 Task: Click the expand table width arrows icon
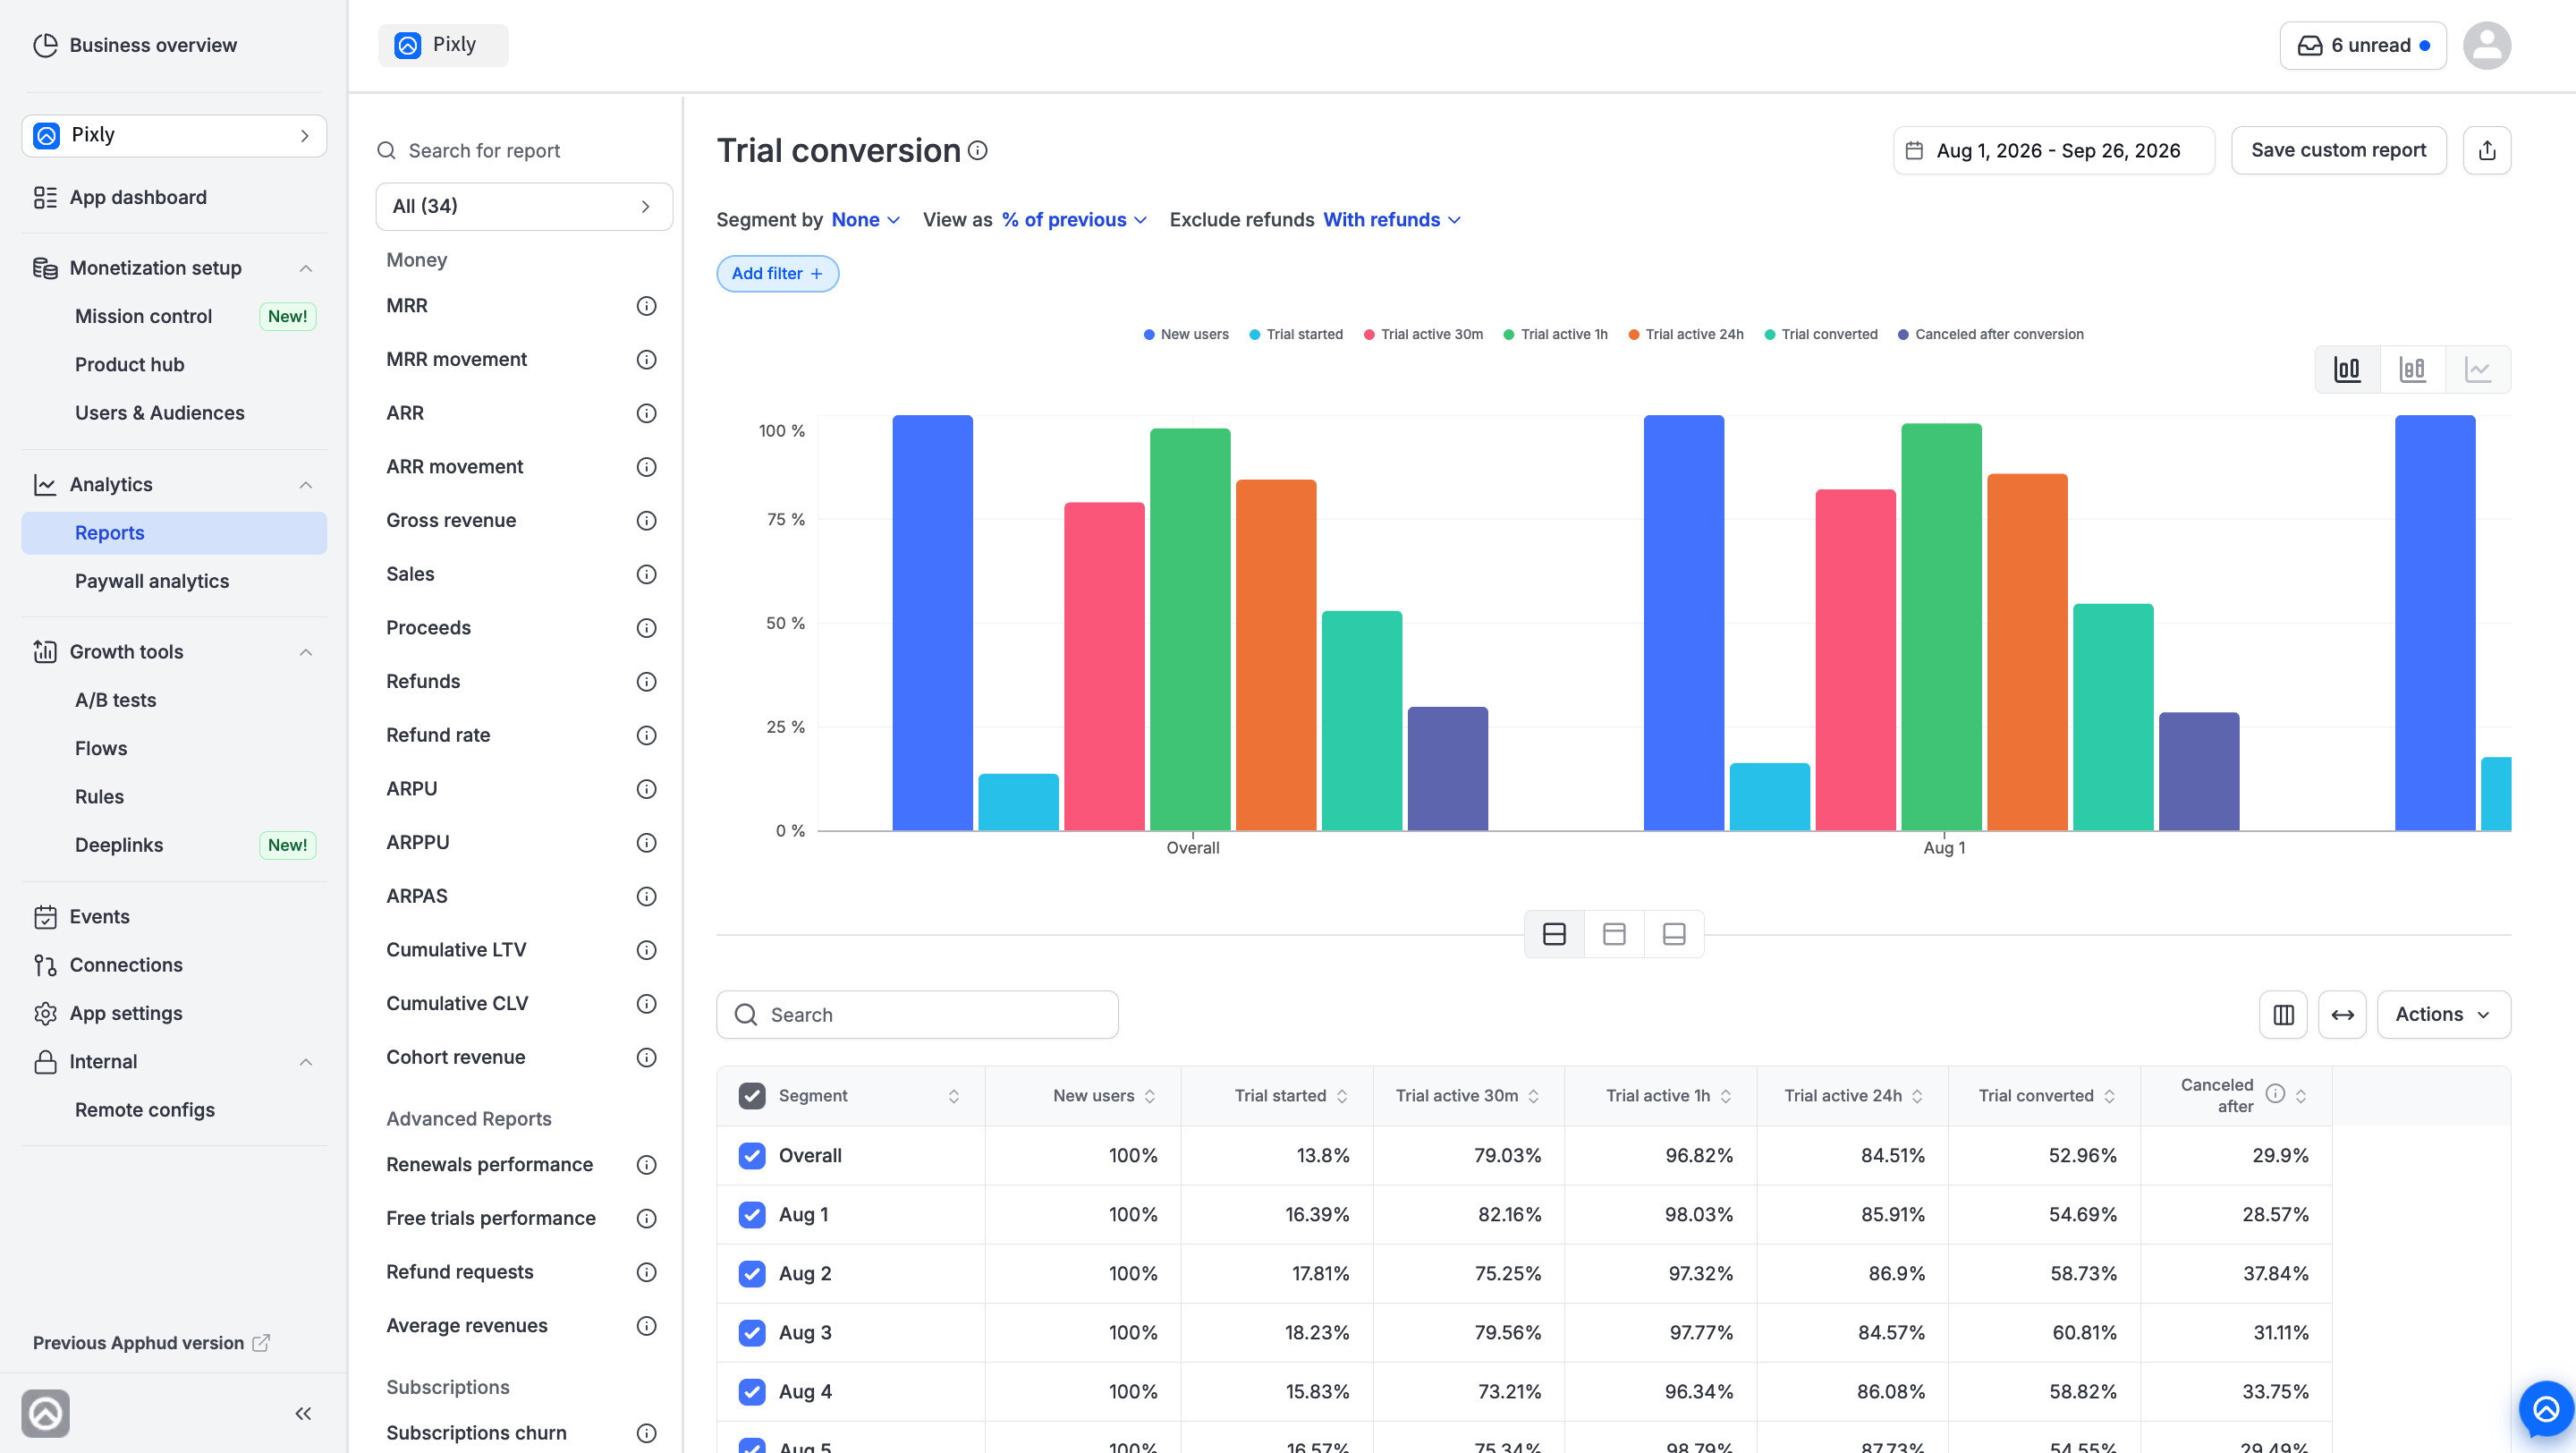[x=2342, y=1015]
